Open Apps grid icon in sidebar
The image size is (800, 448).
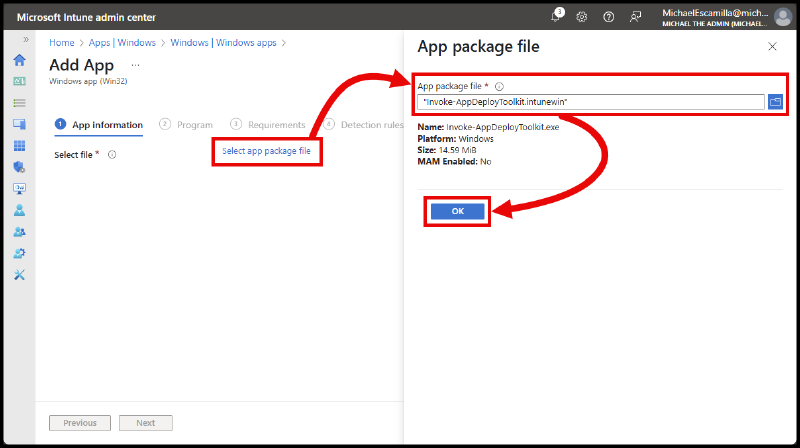19,146
